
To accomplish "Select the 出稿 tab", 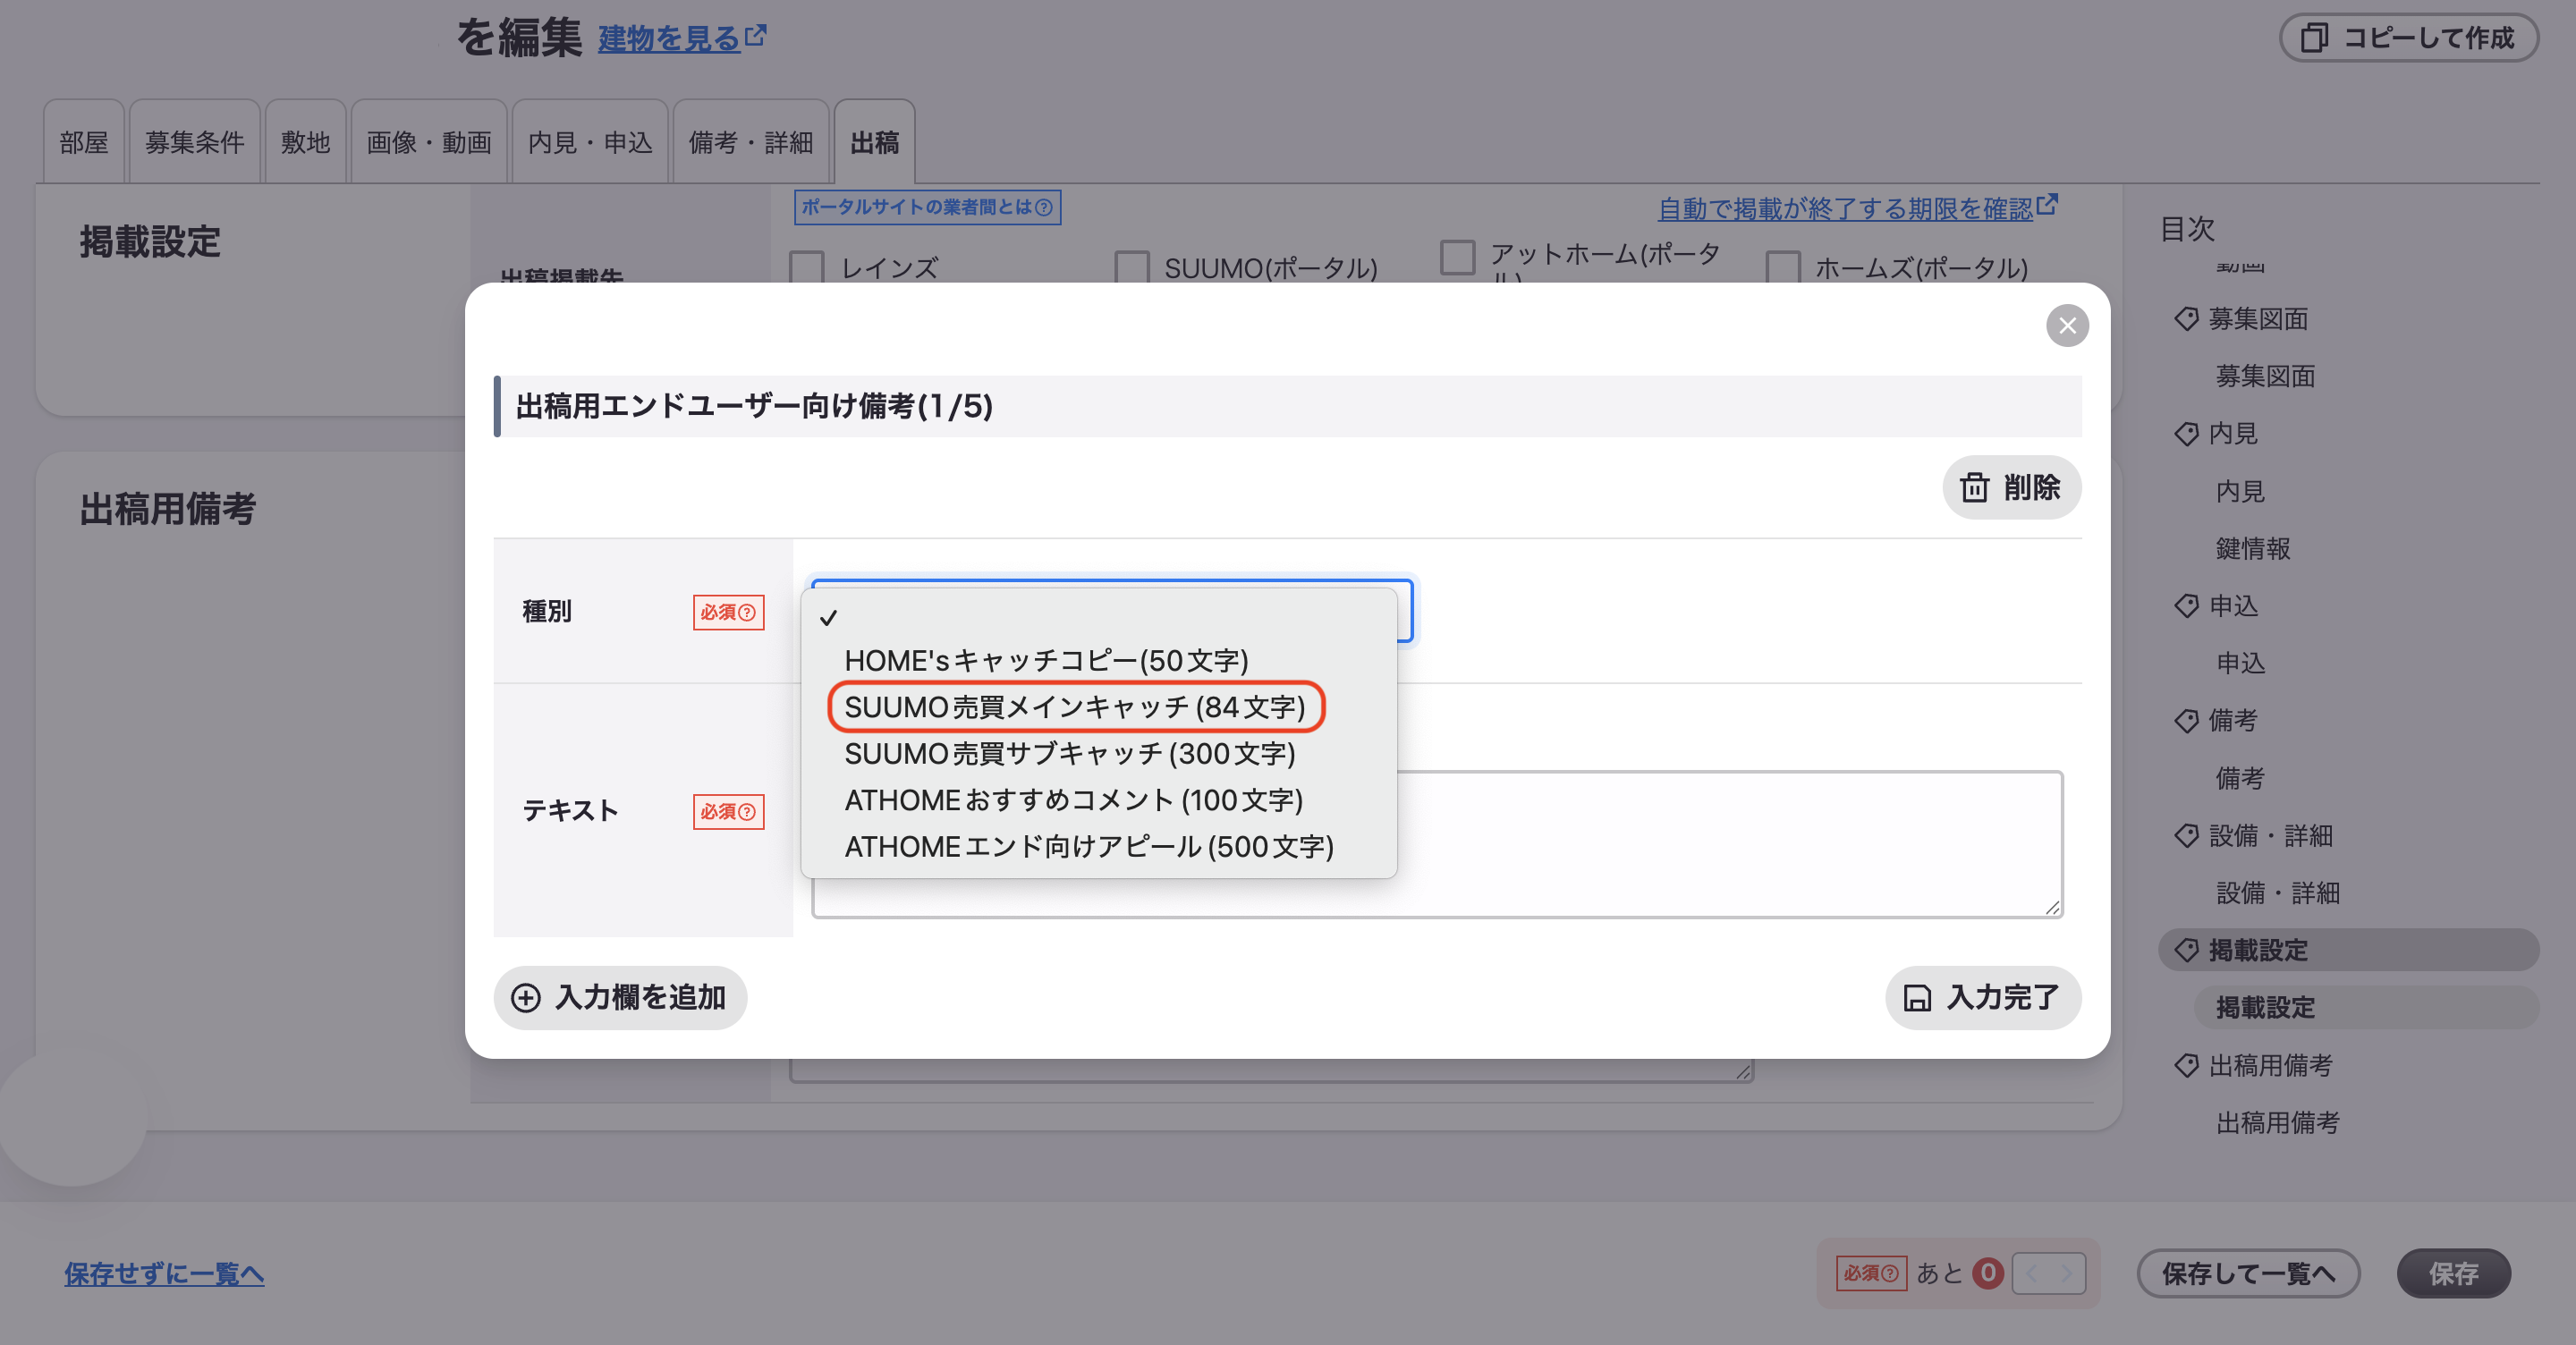I will [874, 142].
